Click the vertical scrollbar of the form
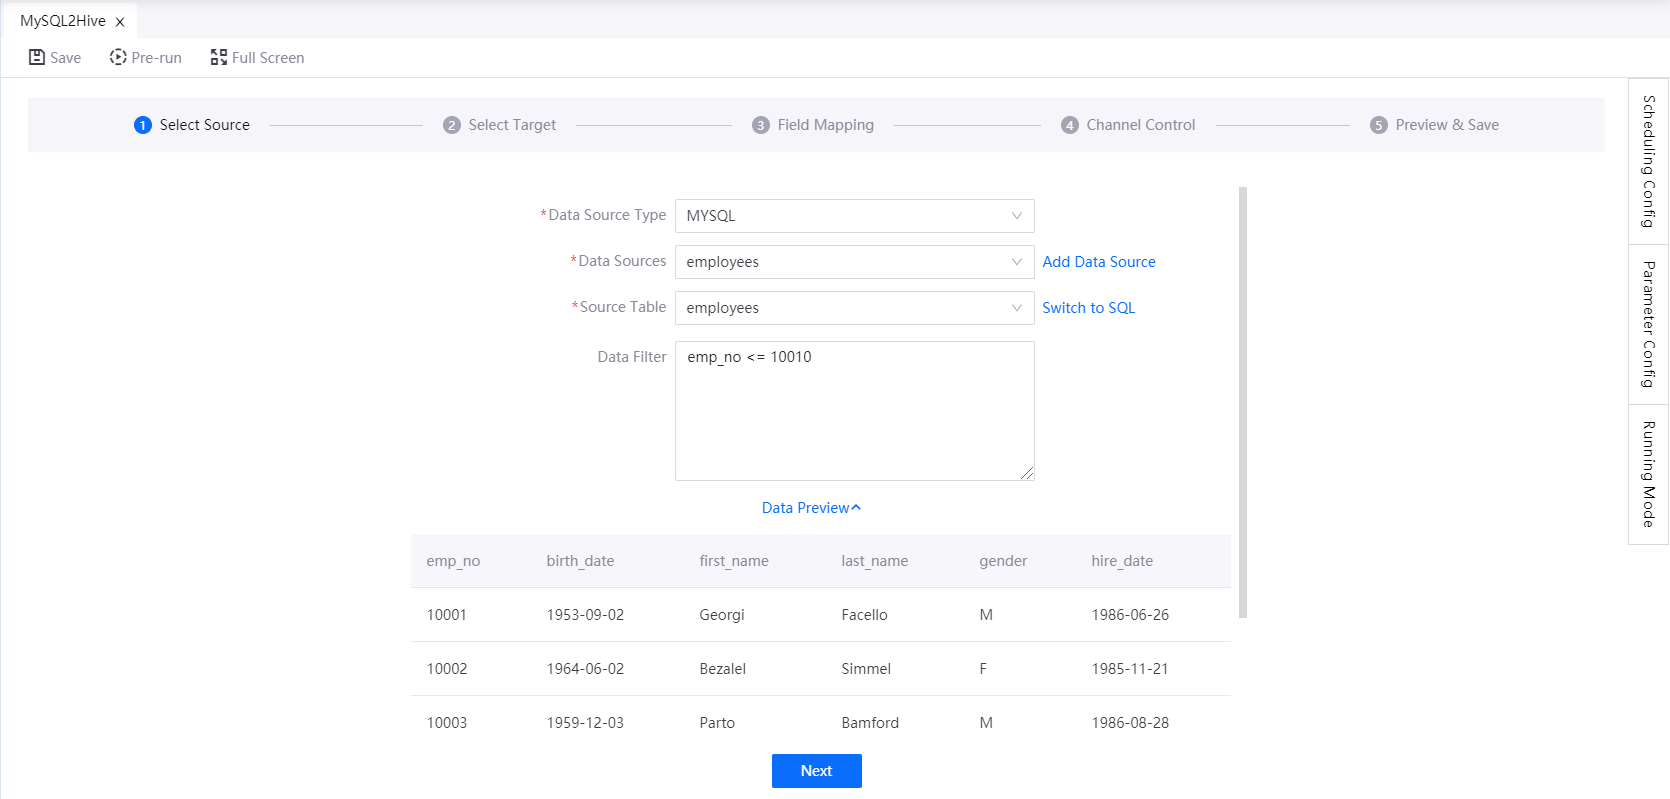 1243,402
